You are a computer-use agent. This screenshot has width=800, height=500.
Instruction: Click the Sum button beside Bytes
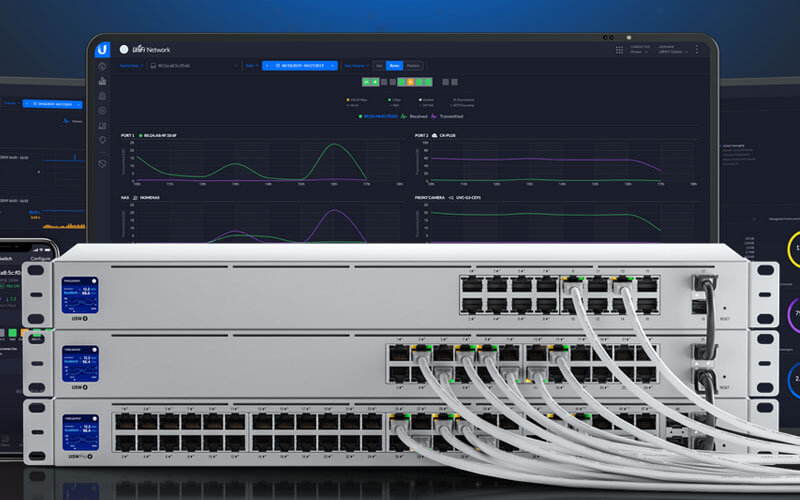[379, 65]
